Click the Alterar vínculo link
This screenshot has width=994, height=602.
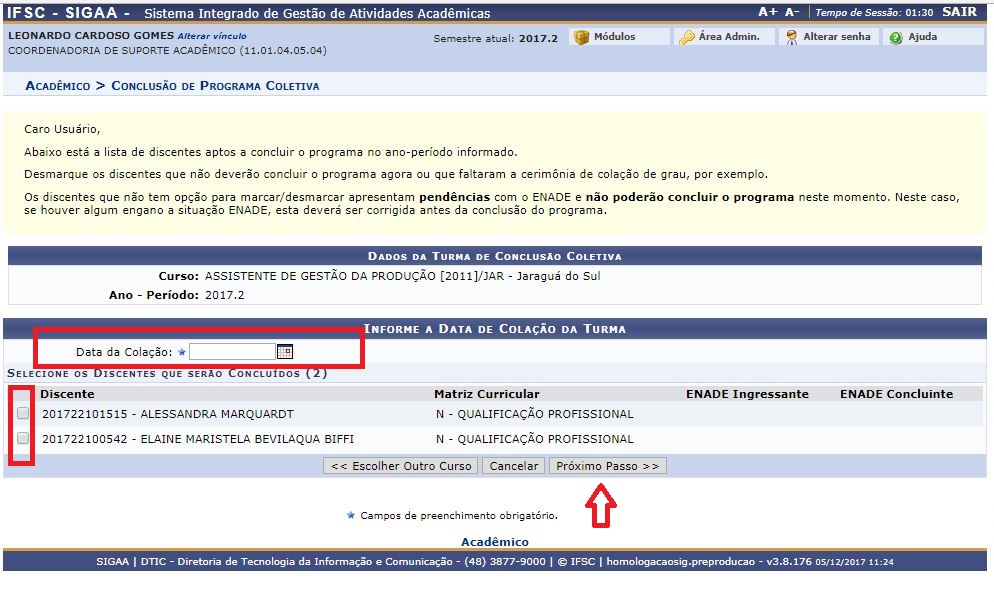213,36
